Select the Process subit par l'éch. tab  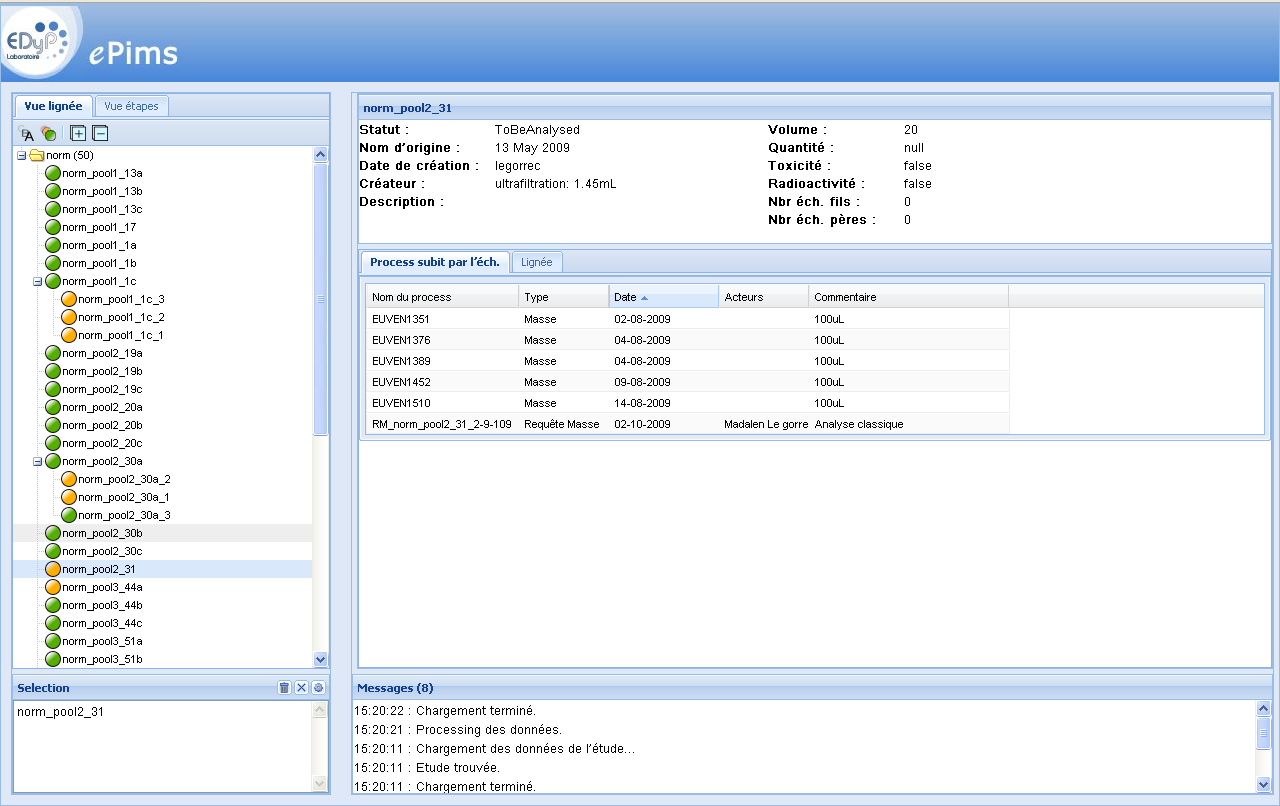434,261
